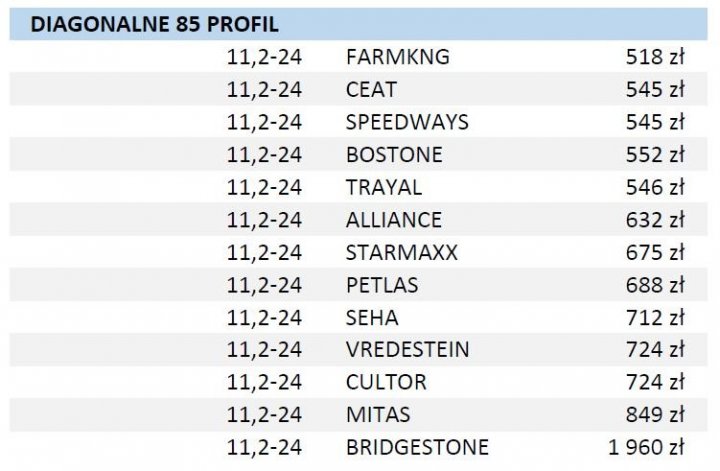Viewport: 720px width, 471px height.
Task: Click the PETLAS brand cell
Action: tap(382, 285)
